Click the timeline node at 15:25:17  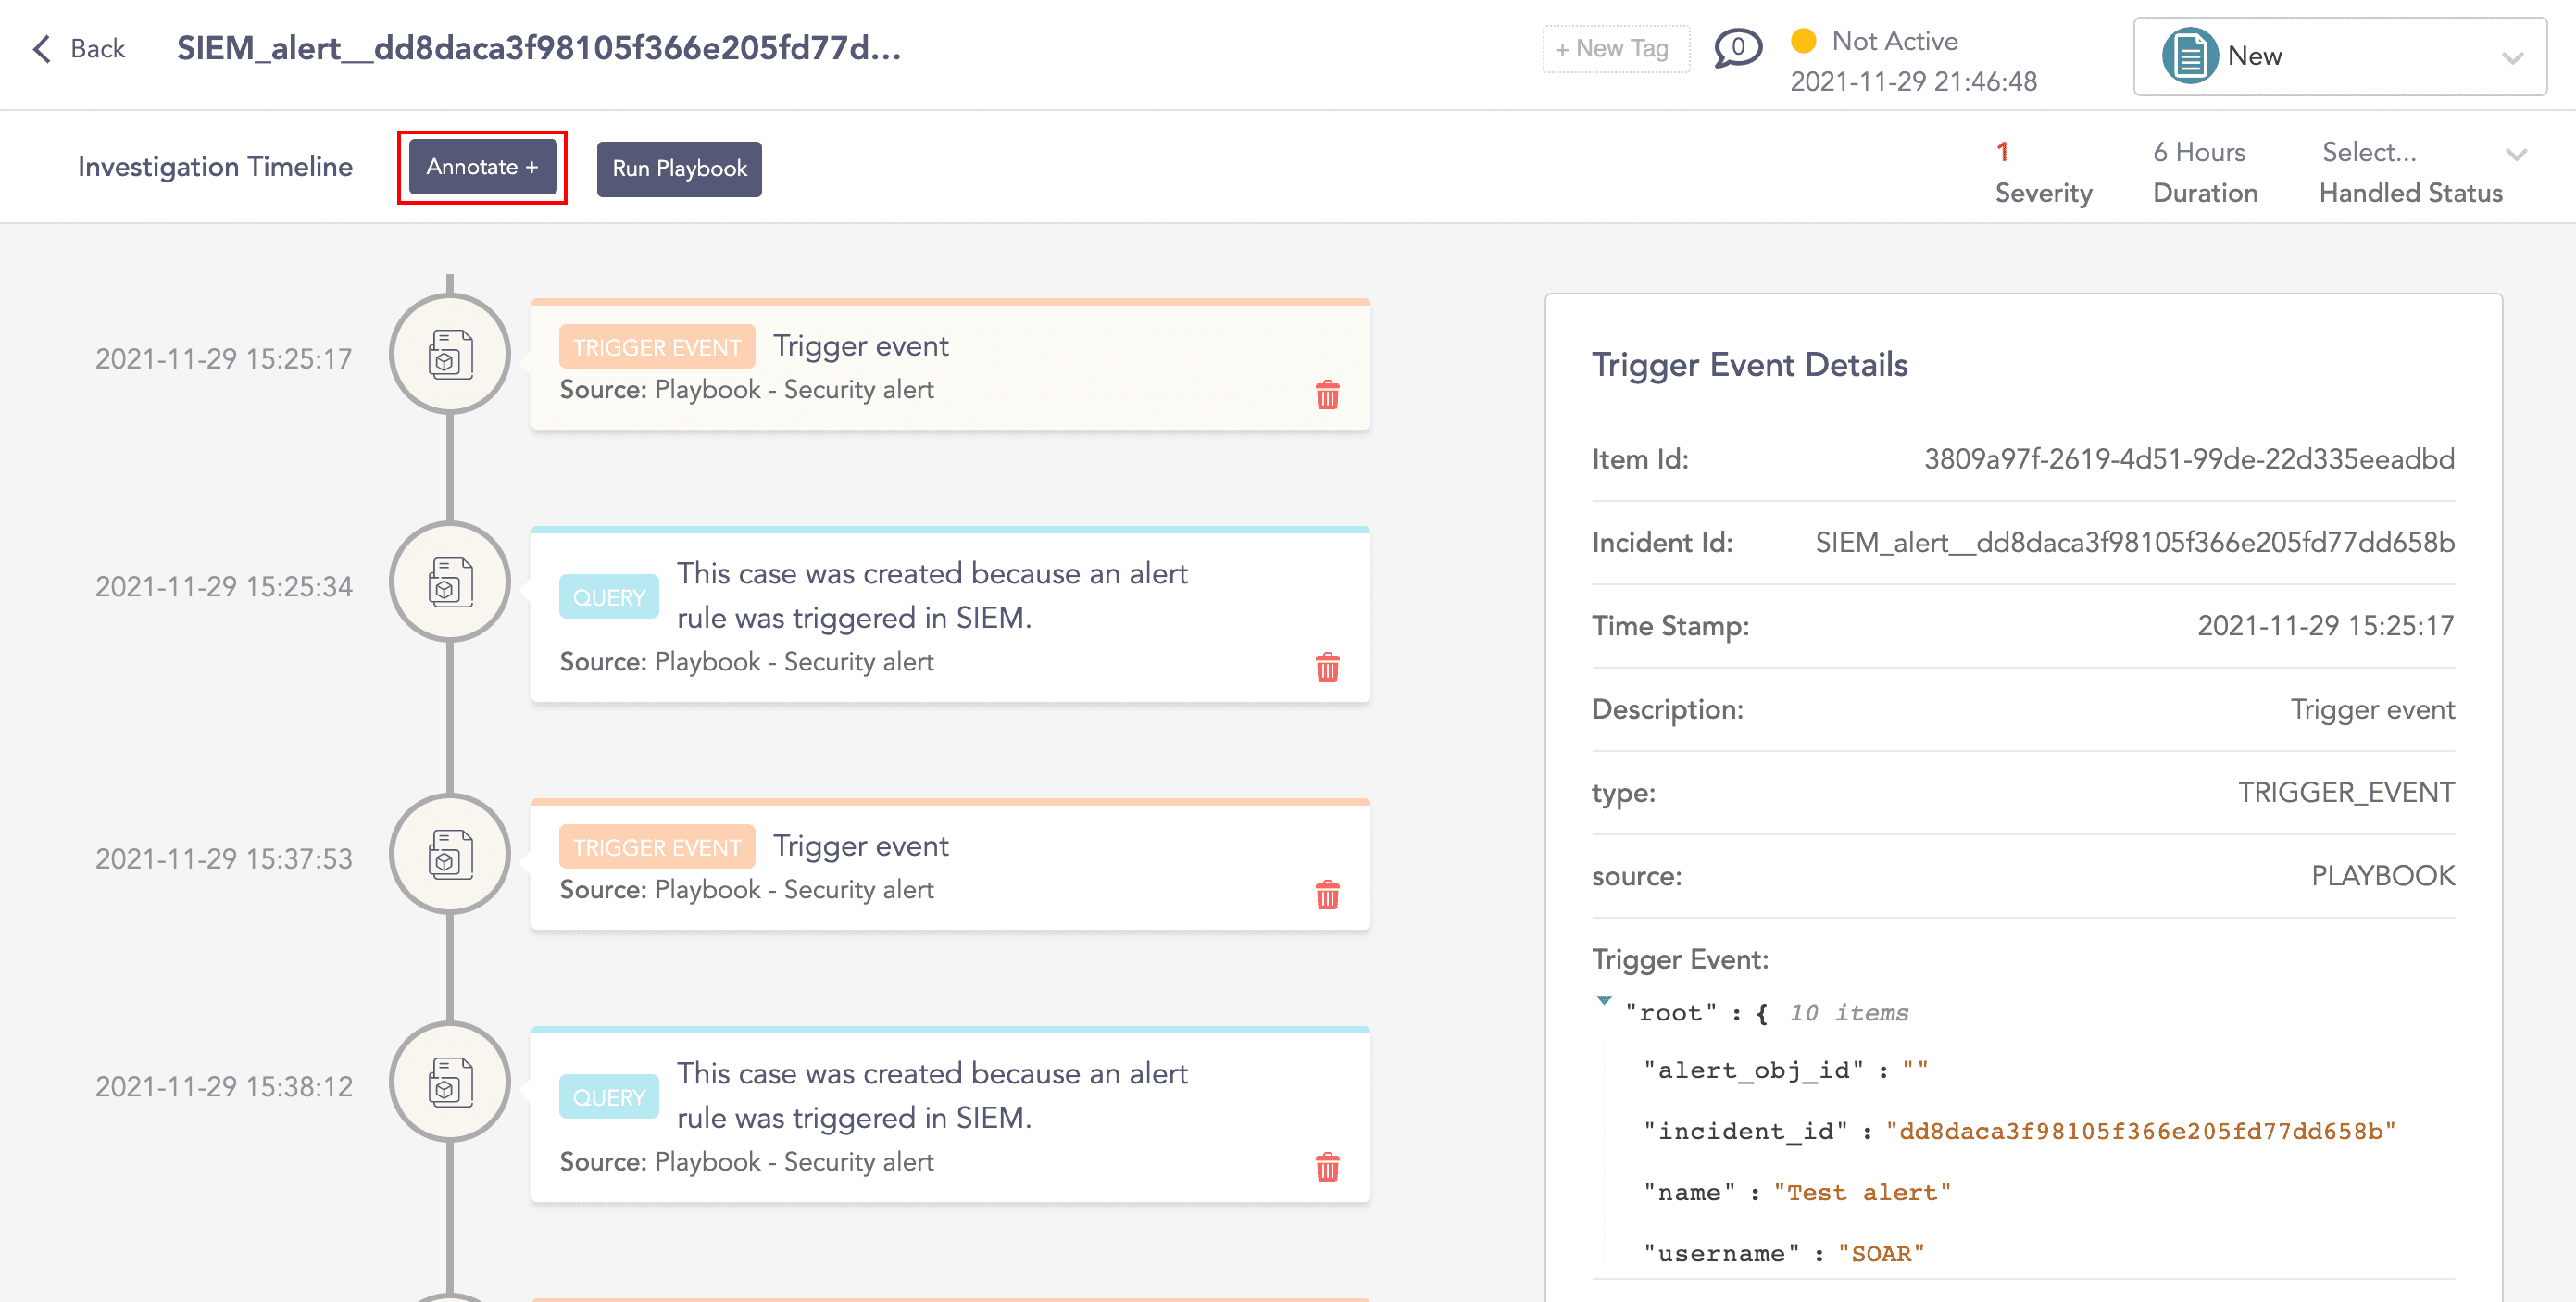coord(450,355)
